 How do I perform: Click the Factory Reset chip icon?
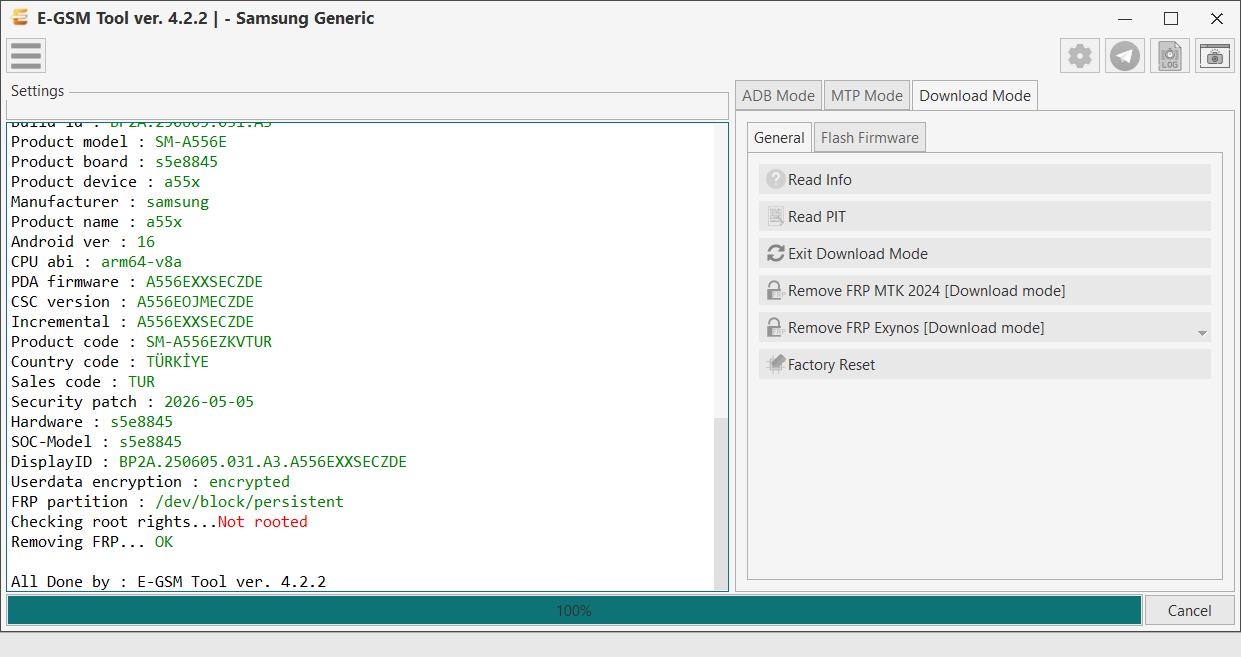click(x=776, y=365)
